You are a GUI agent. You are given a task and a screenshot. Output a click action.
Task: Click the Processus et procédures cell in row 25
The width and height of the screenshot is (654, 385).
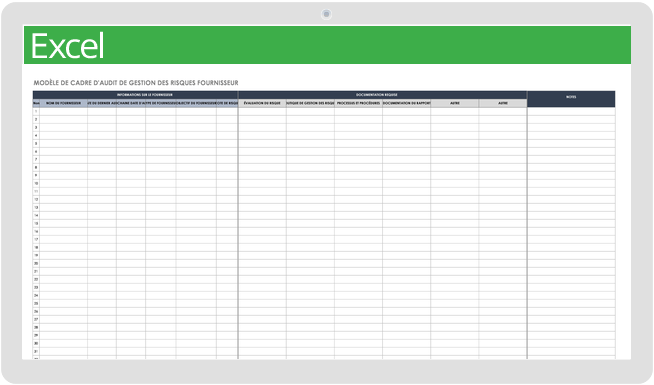pos(358,304)
